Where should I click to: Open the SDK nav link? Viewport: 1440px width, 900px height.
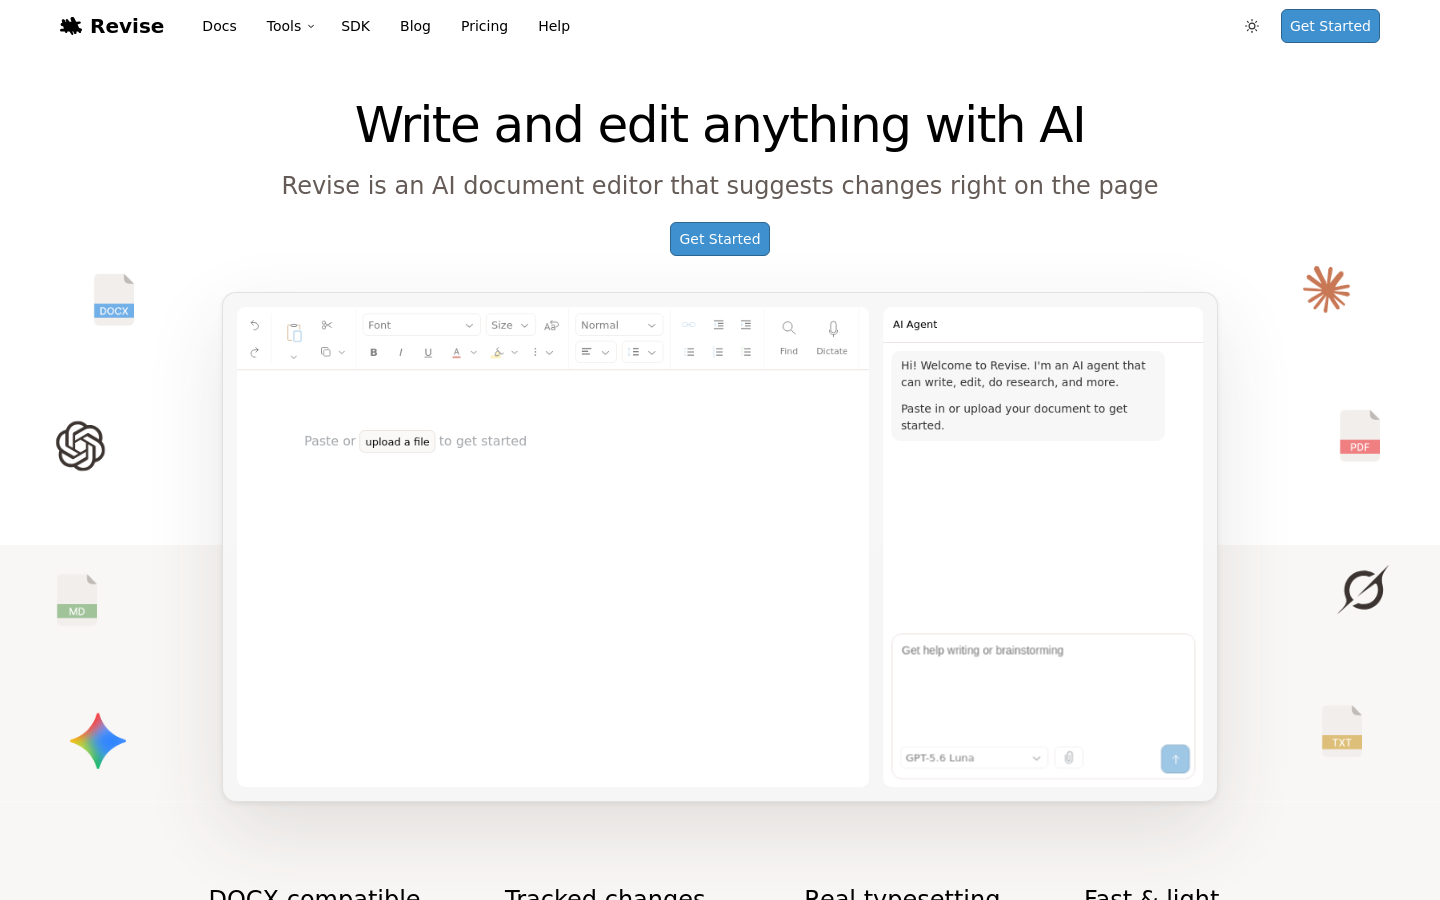coord(355,26)
